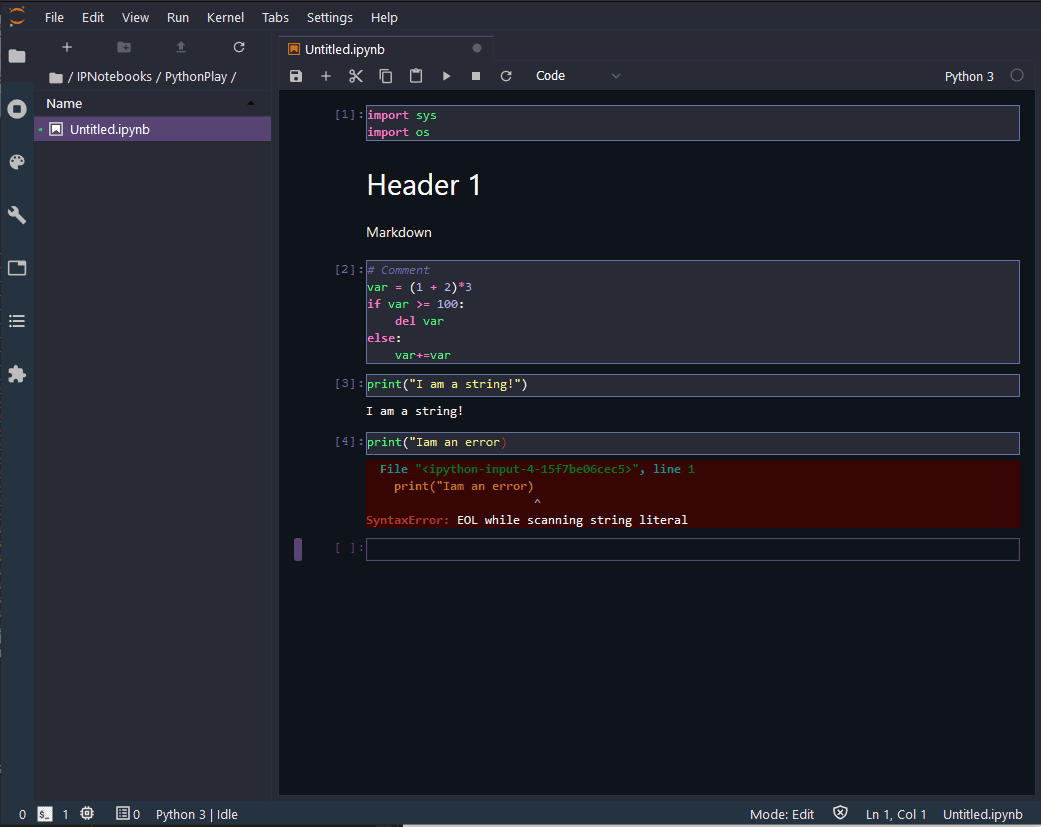The width and height of the screenshot is (1041, 827).
Task: Paste cells using the clipboard icon
Action: click(x=416, y=75)
